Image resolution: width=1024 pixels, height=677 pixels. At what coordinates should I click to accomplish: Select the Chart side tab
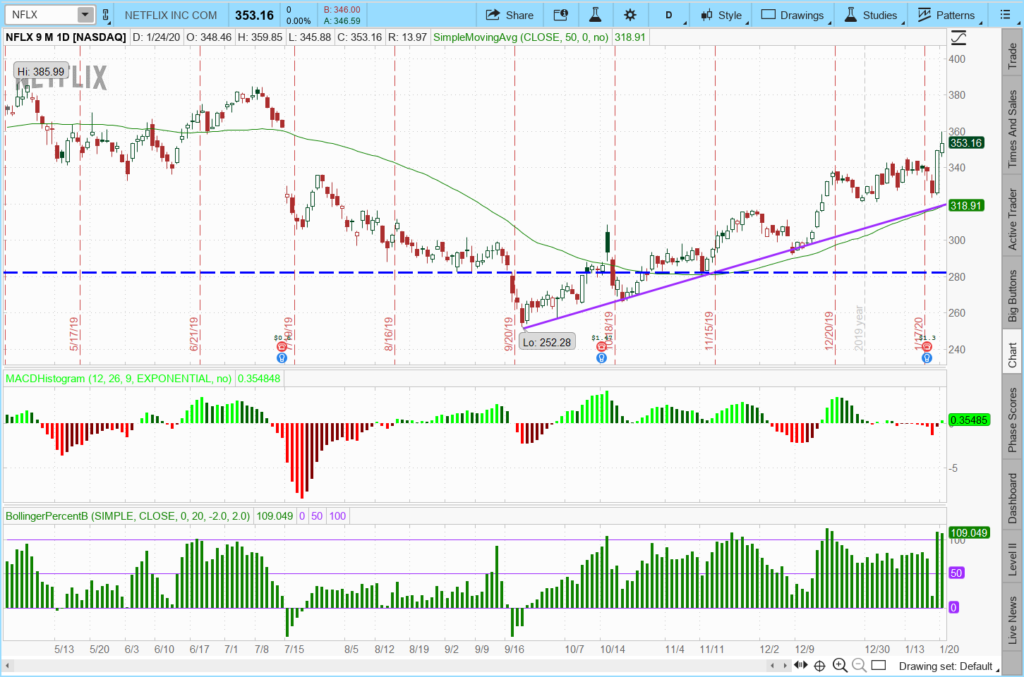click(1012, 354)
